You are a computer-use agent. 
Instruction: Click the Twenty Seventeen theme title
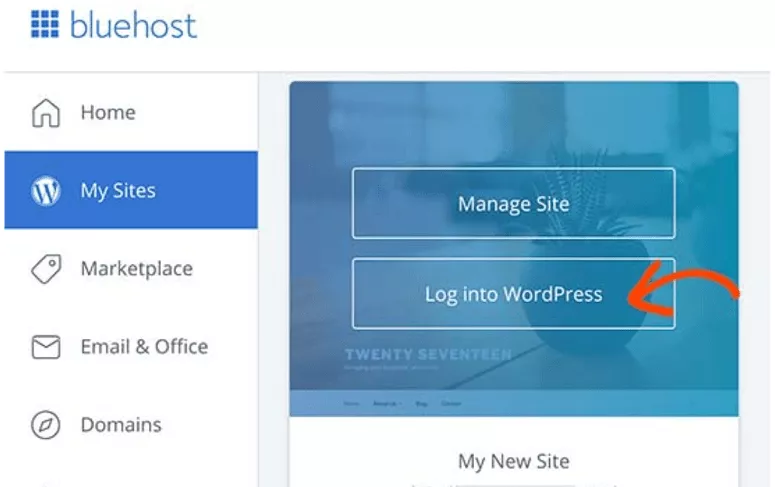[x=427, y=354]
